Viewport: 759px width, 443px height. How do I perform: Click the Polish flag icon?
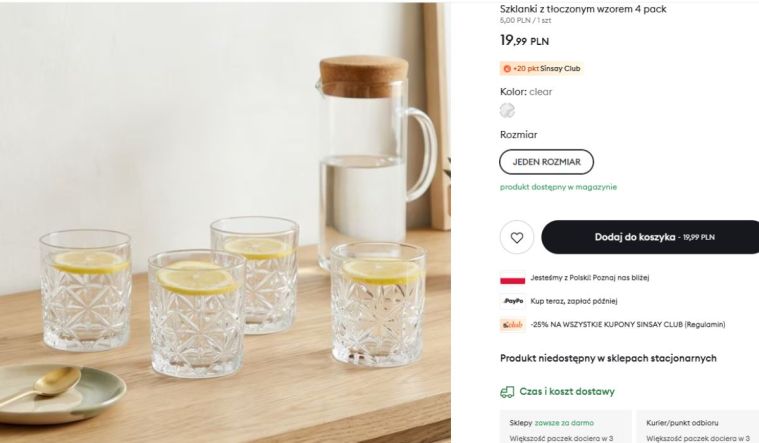[x=512, y=278]
